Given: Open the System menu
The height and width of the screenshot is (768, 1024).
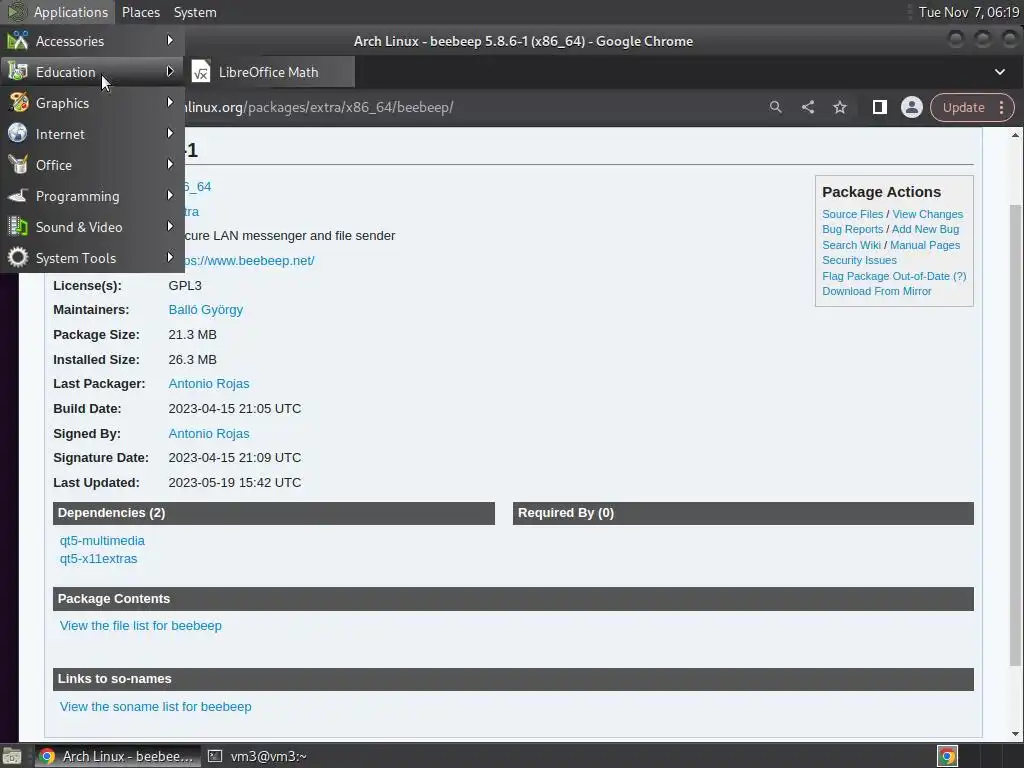Looking at the screenshot, I should pyautogui.click(x=195, y=12).
